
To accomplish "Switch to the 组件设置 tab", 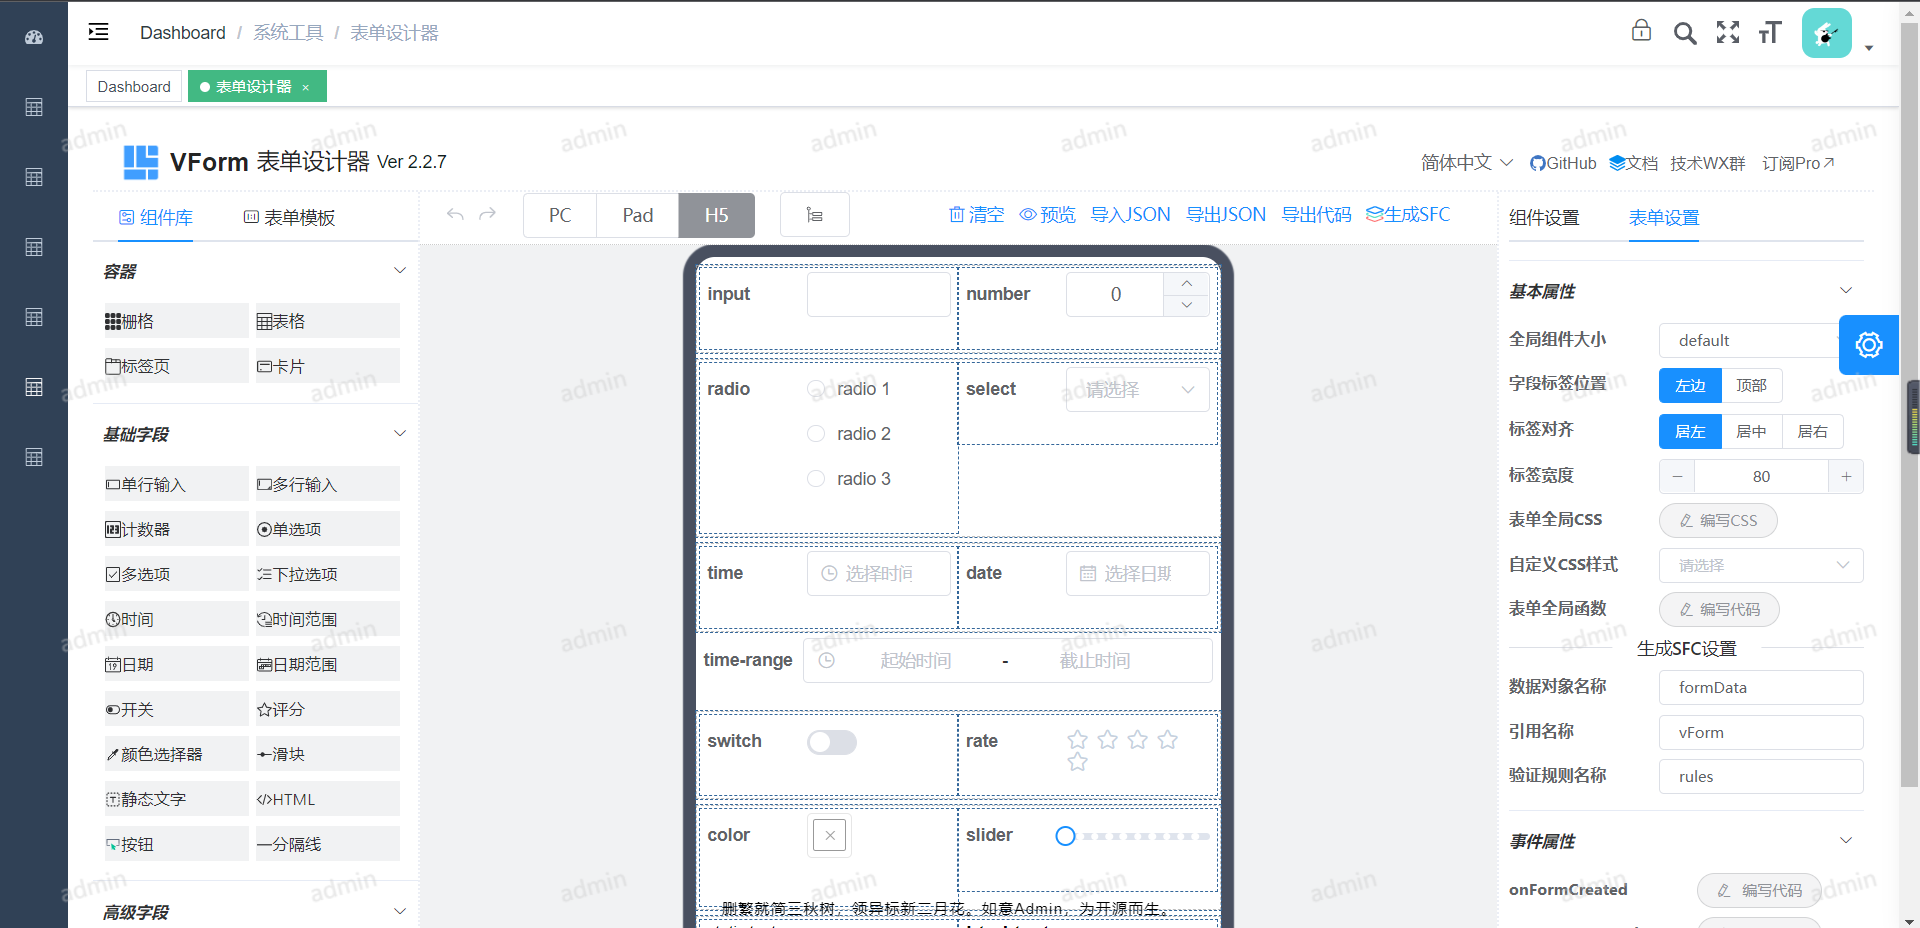I will click(x=1544, y=218).
